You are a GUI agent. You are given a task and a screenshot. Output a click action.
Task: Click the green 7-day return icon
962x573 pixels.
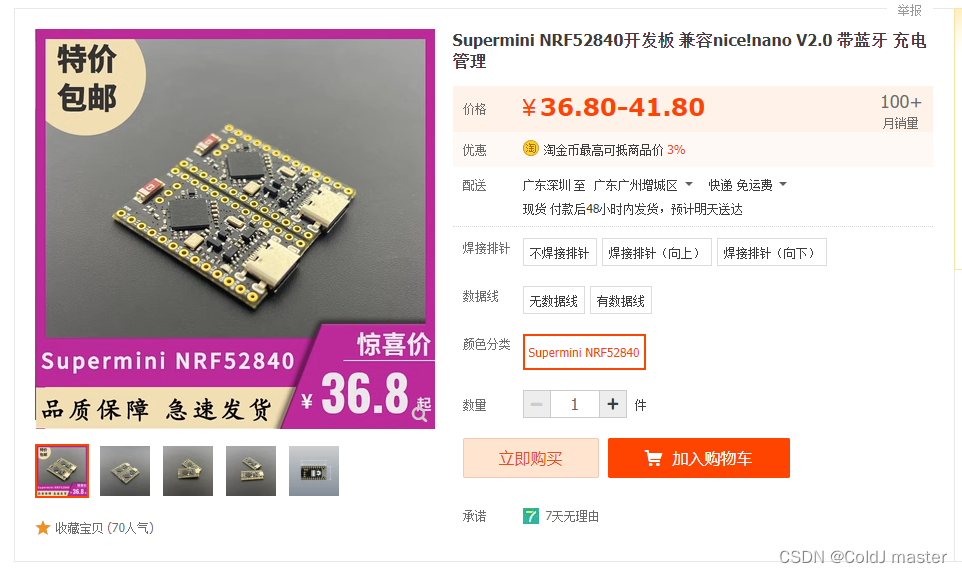[531, 516]
